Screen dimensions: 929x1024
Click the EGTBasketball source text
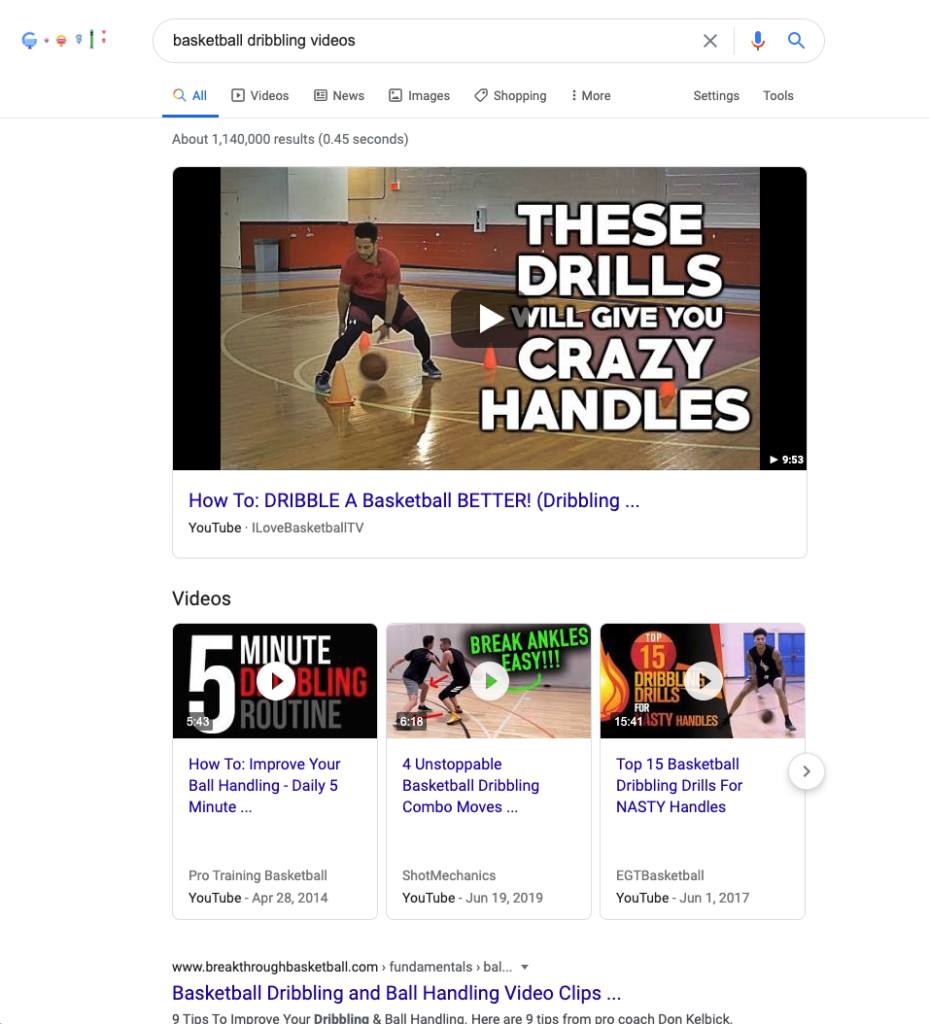click(x=660, y=876)
